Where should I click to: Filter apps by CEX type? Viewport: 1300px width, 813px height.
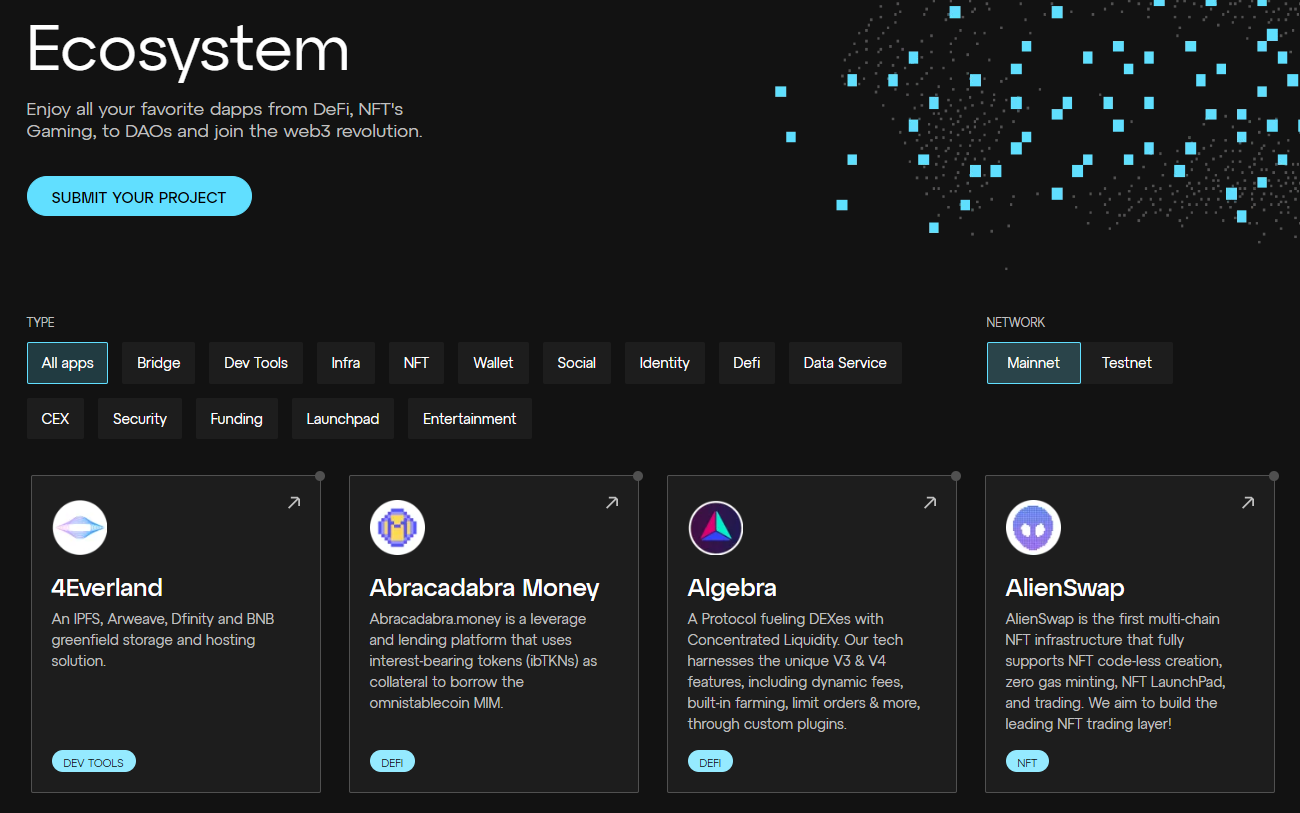[x=55, y=419]
